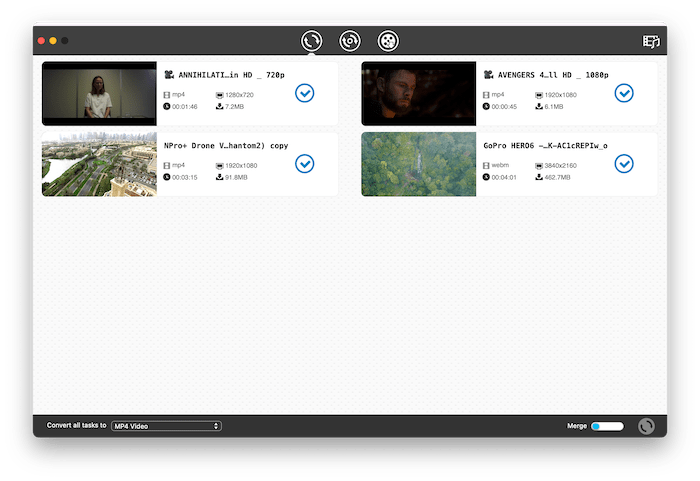
Task: Click the GoPro HERO6 duration clock icon
Action: tap(486, 177)
